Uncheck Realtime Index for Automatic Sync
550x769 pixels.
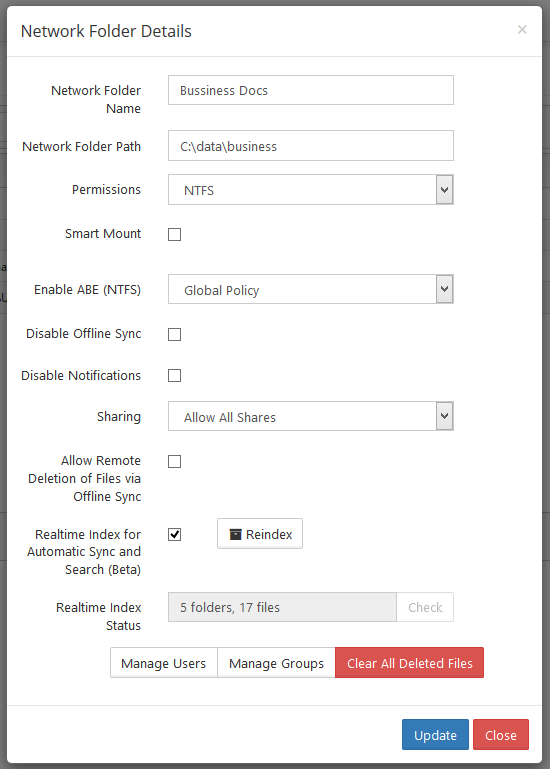(174, 534)
